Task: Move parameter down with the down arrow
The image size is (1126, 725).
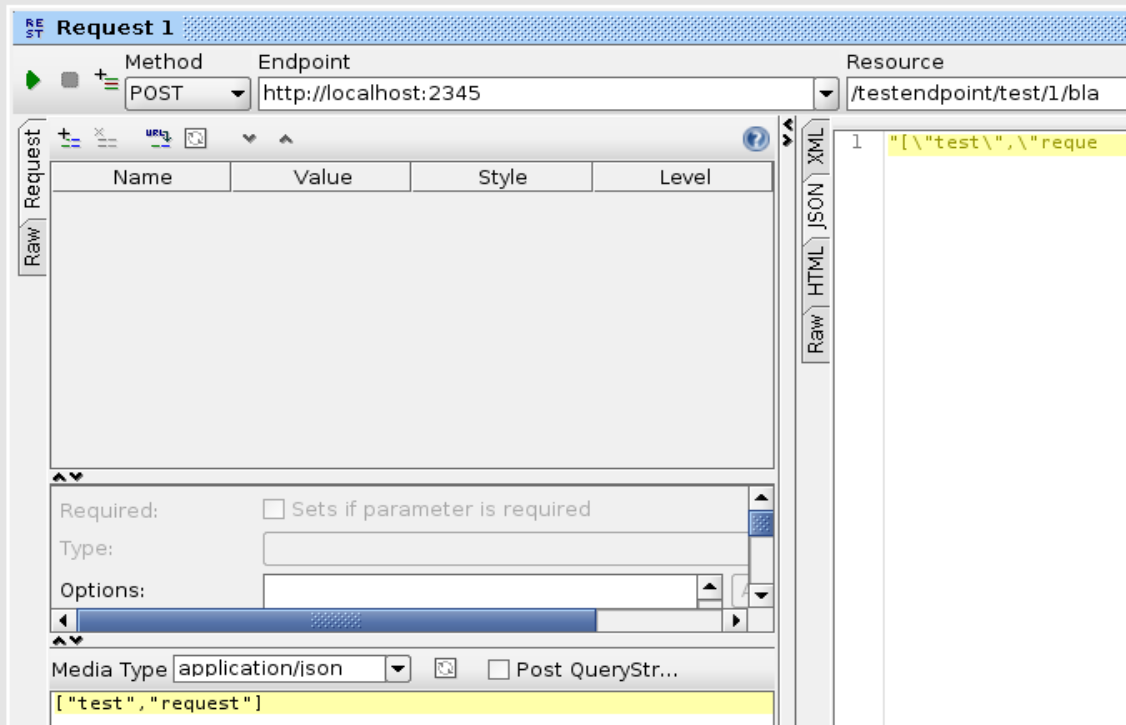Action: click(253, 139)
